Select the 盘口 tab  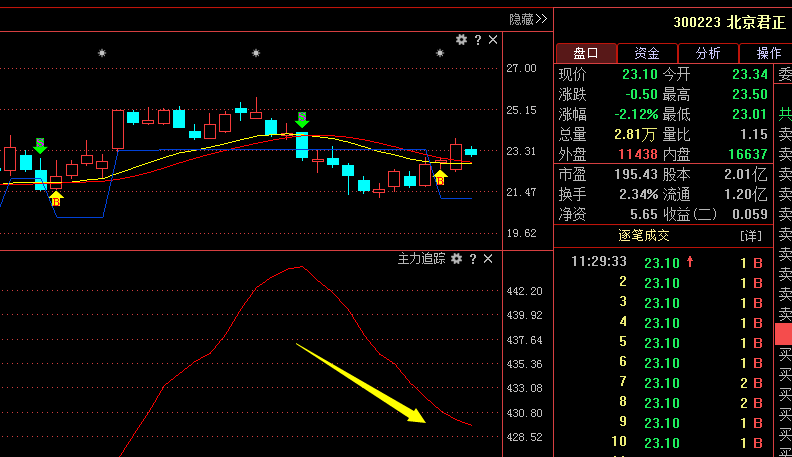click(x=585, y=53)
